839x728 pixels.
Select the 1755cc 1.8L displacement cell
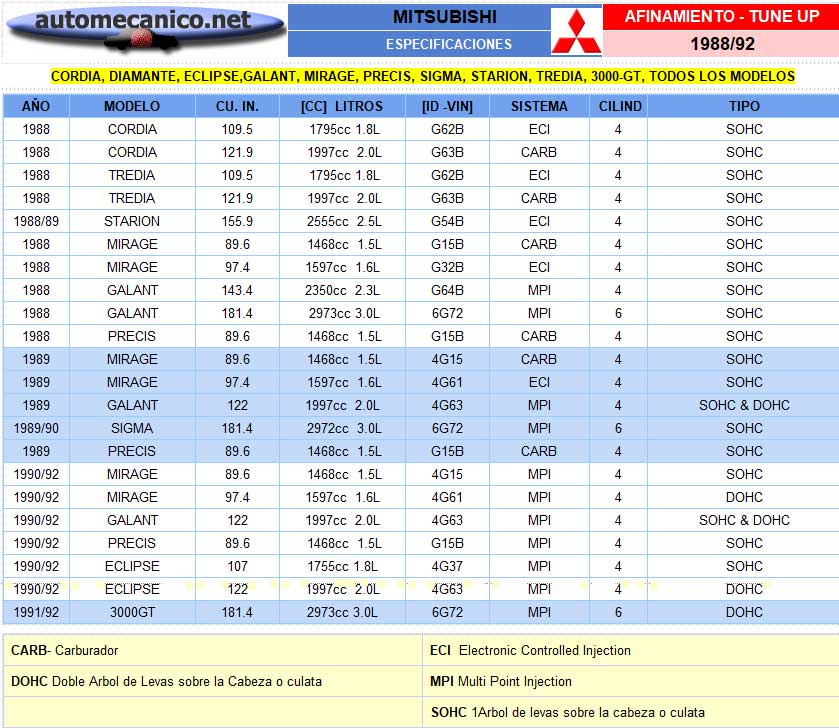tap(342, 566)
